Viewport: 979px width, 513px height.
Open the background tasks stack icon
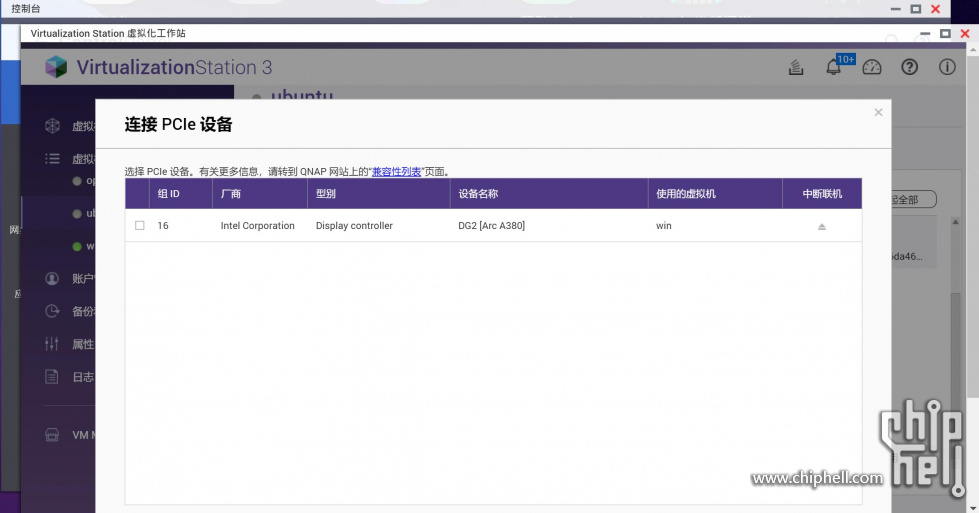(796, 67)
